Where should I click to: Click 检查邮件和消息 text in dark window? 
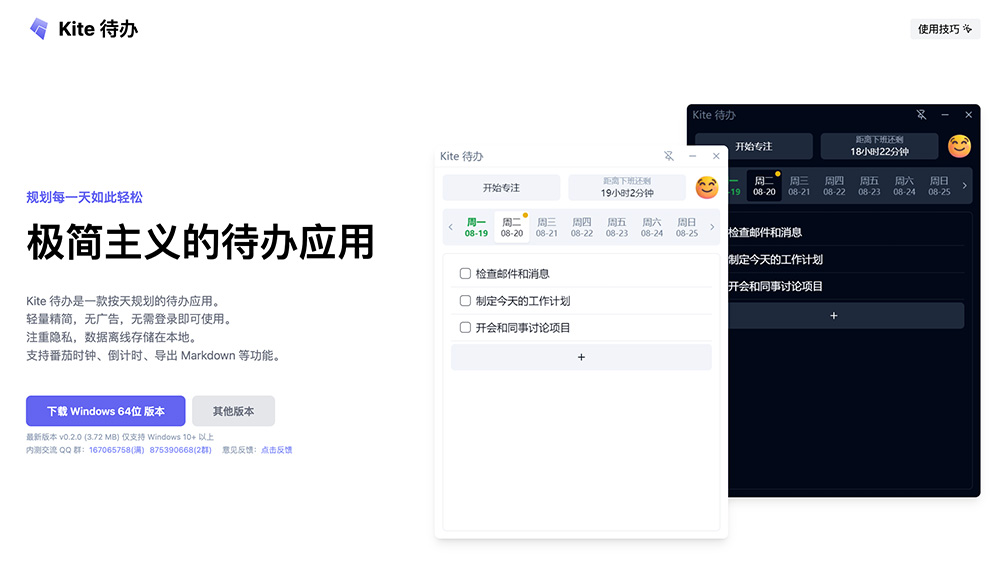tap(765, 232)
